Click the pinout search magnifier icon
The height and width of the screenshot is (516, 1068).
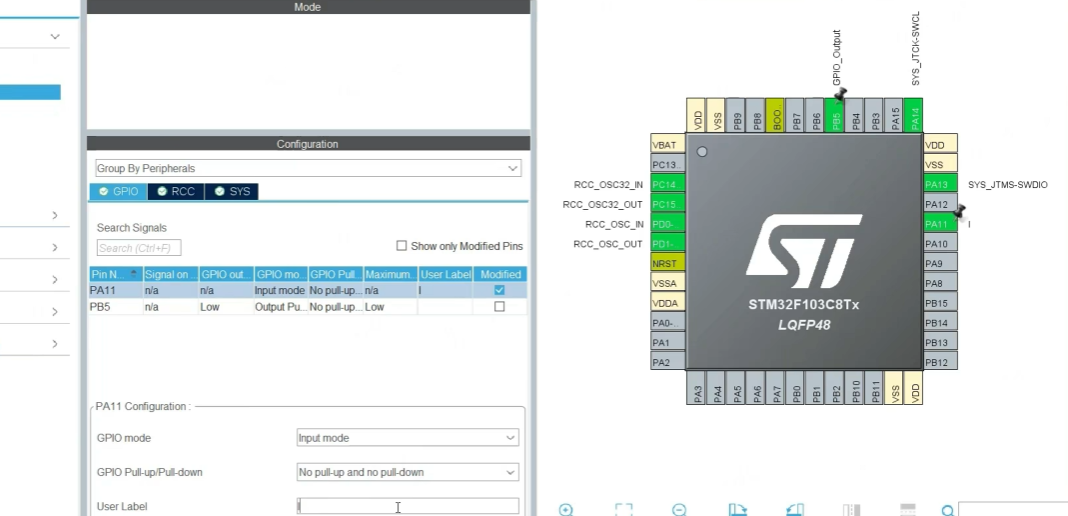click(x=948, y=510)
